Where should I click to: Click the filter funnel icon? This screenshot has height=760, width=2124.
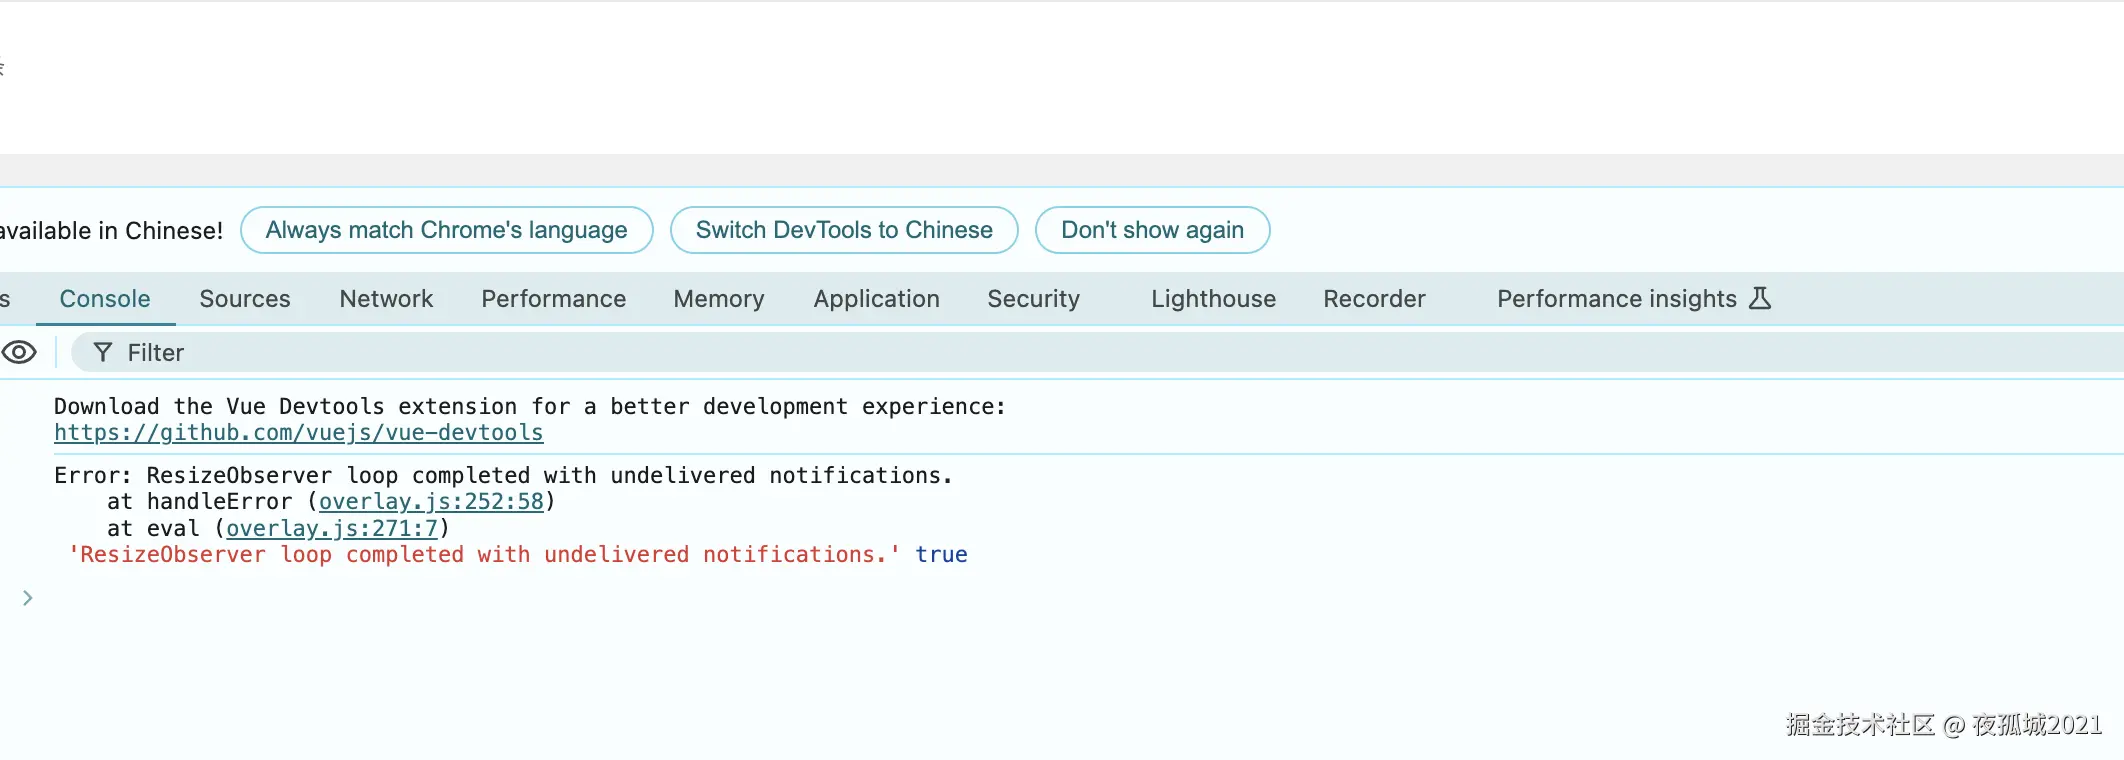pyautogui.click(x=102, y=352)
